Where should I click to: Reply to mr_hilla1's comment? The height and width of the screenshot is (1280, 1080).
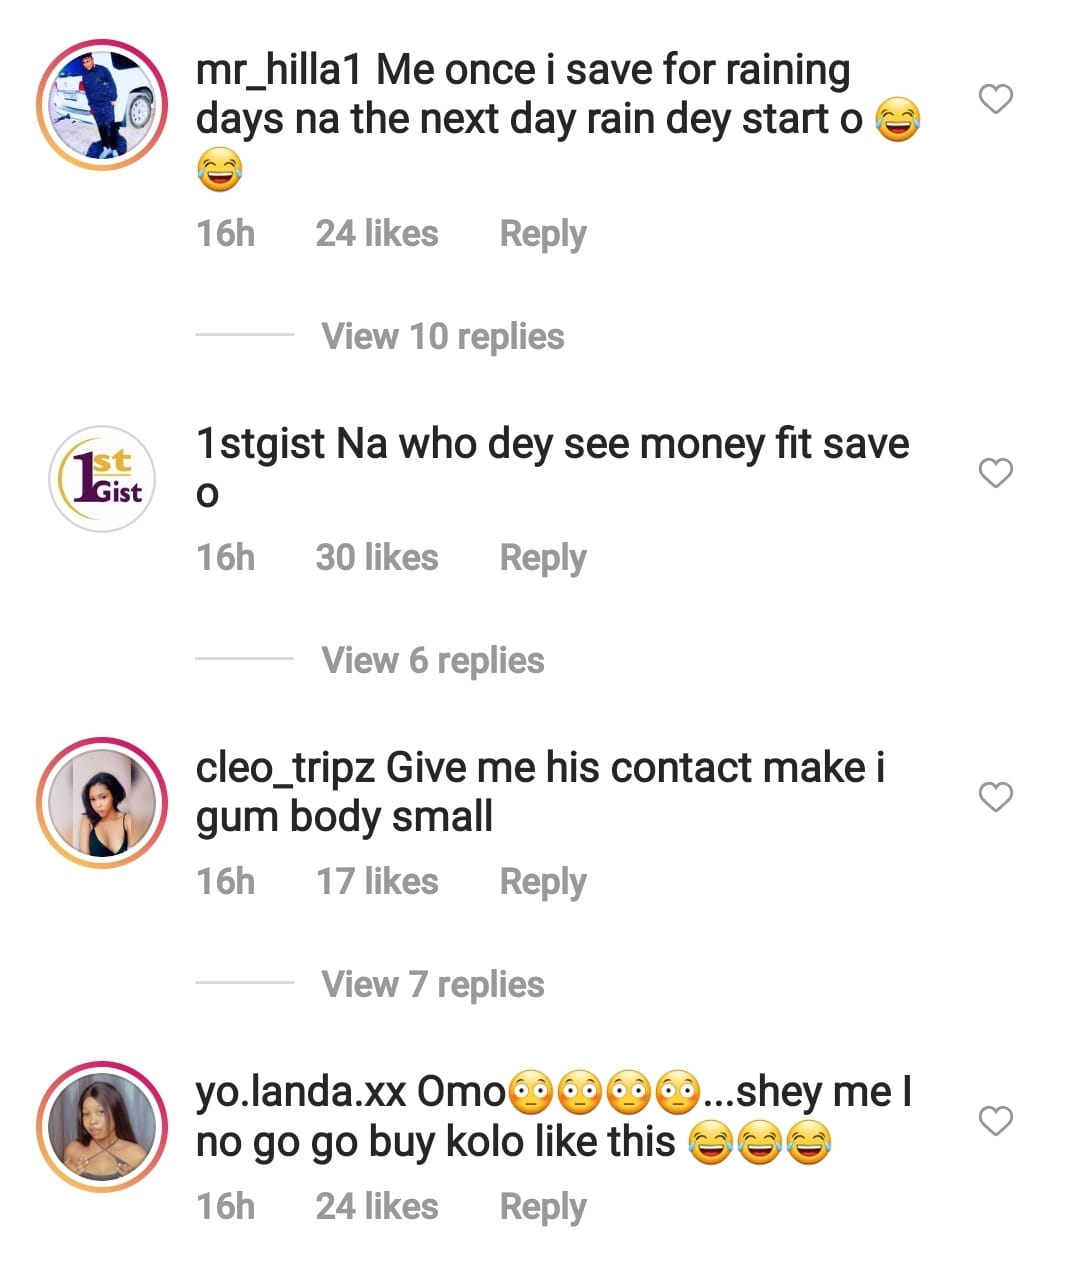click(542, 234)
